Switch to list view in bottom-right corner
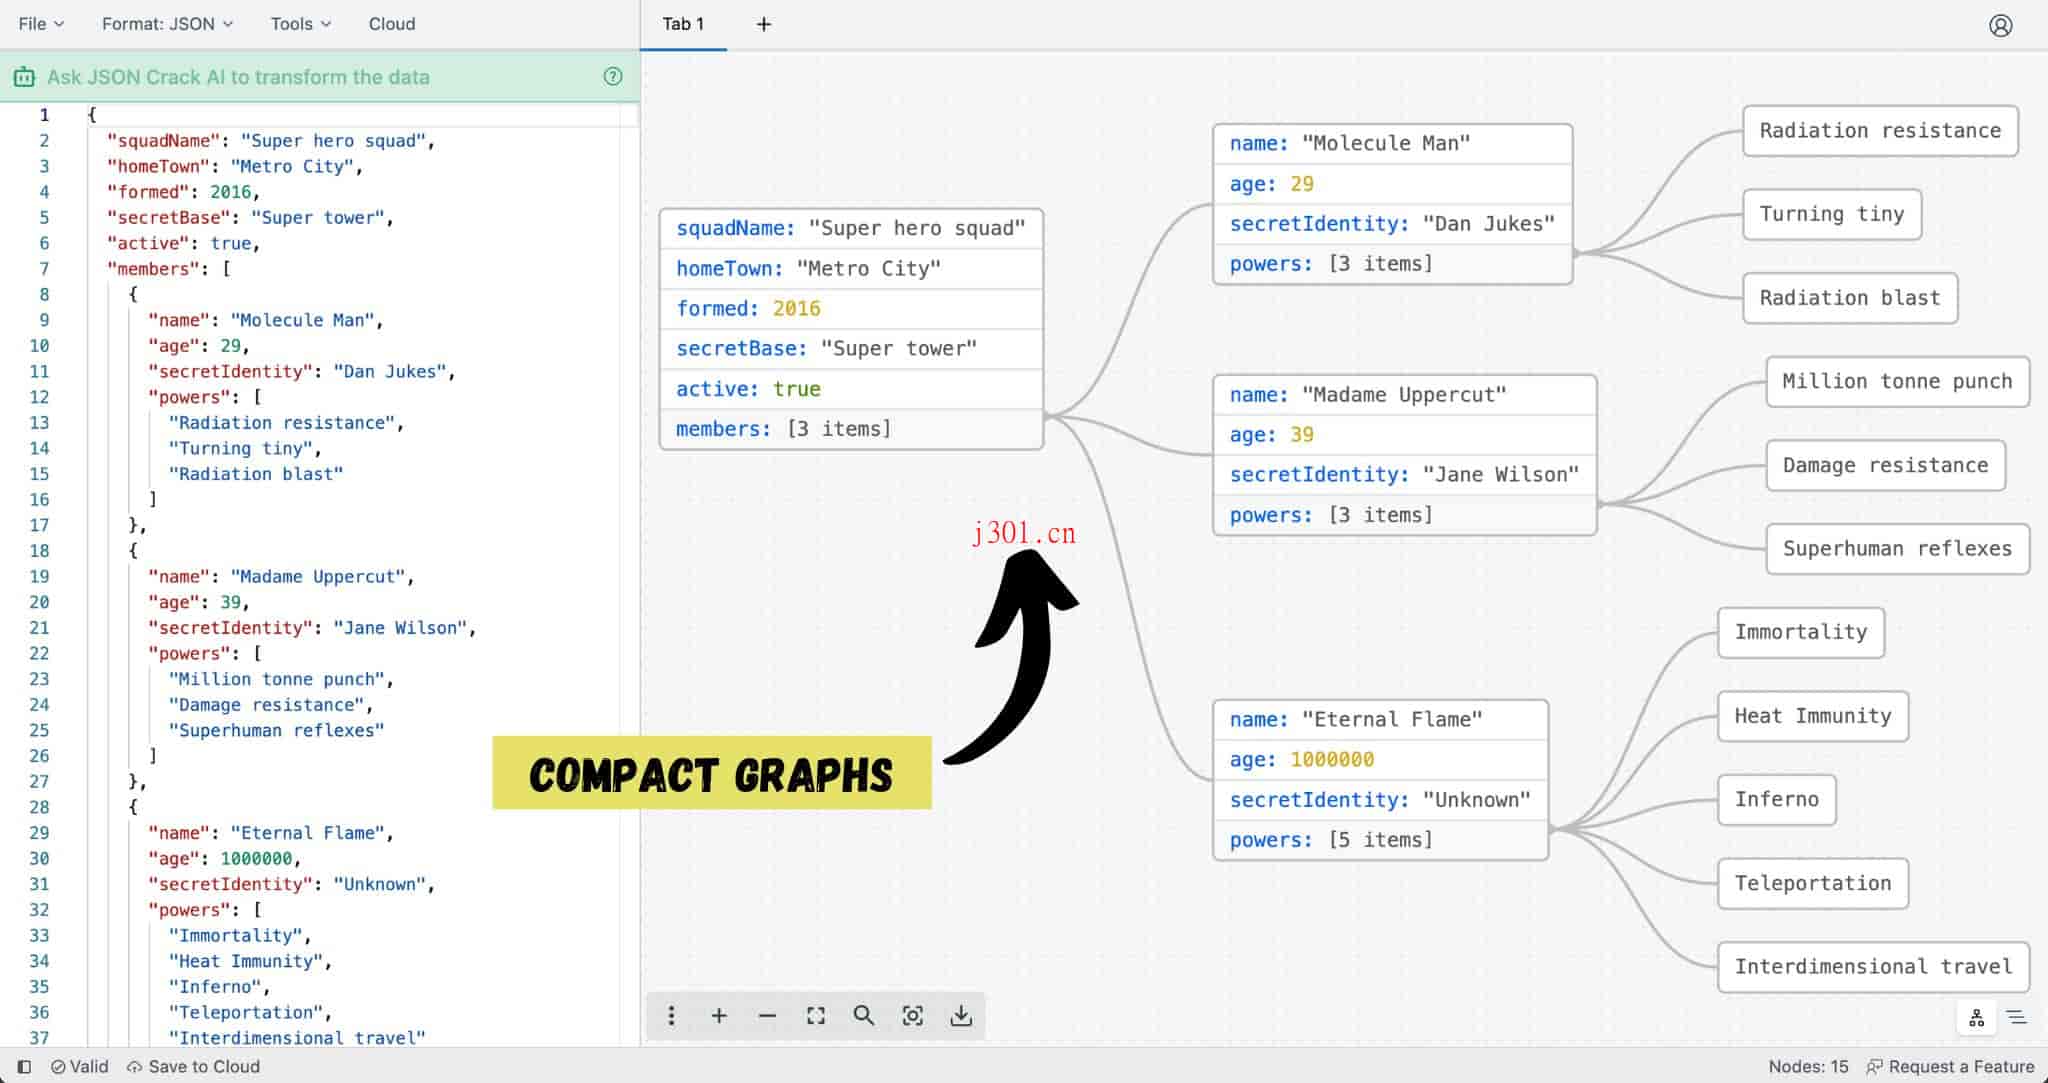2048x1083 pixels. pyautogui.click(x=2017, y=1017)
